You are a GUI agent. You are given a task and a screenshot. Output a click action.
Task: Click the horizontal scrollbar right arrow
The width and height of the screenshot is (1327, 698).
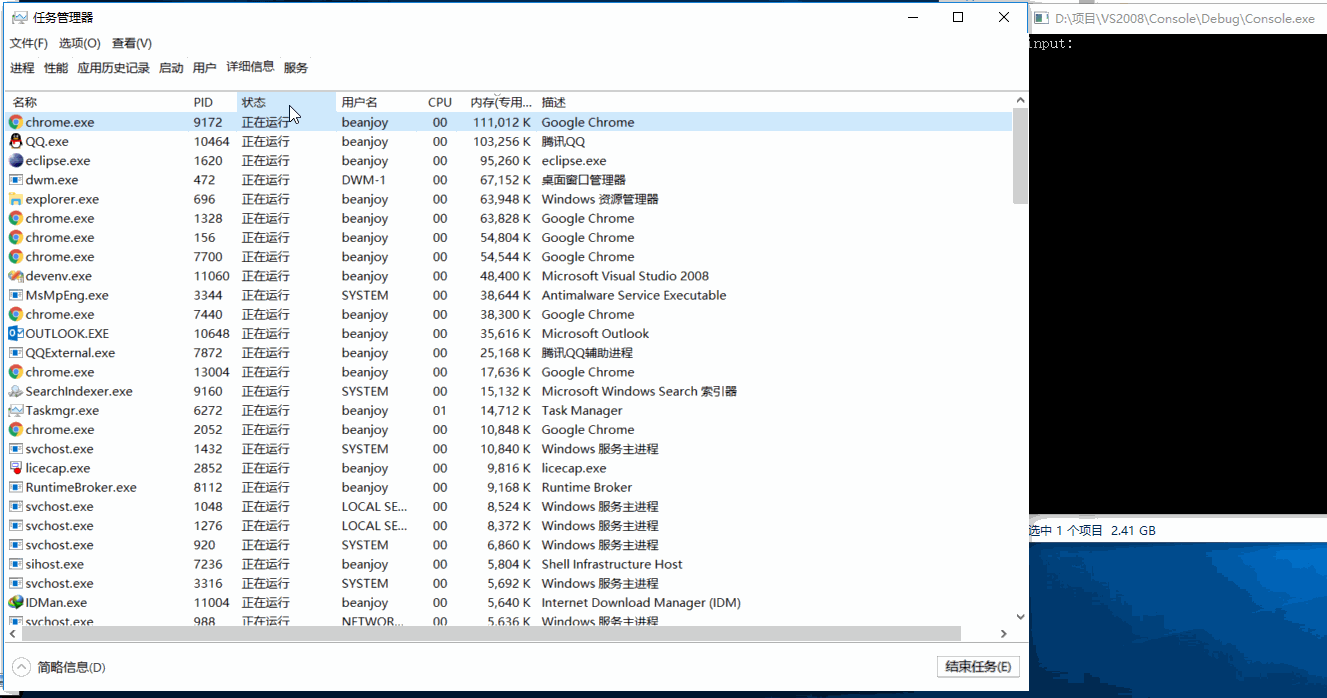1004,634
